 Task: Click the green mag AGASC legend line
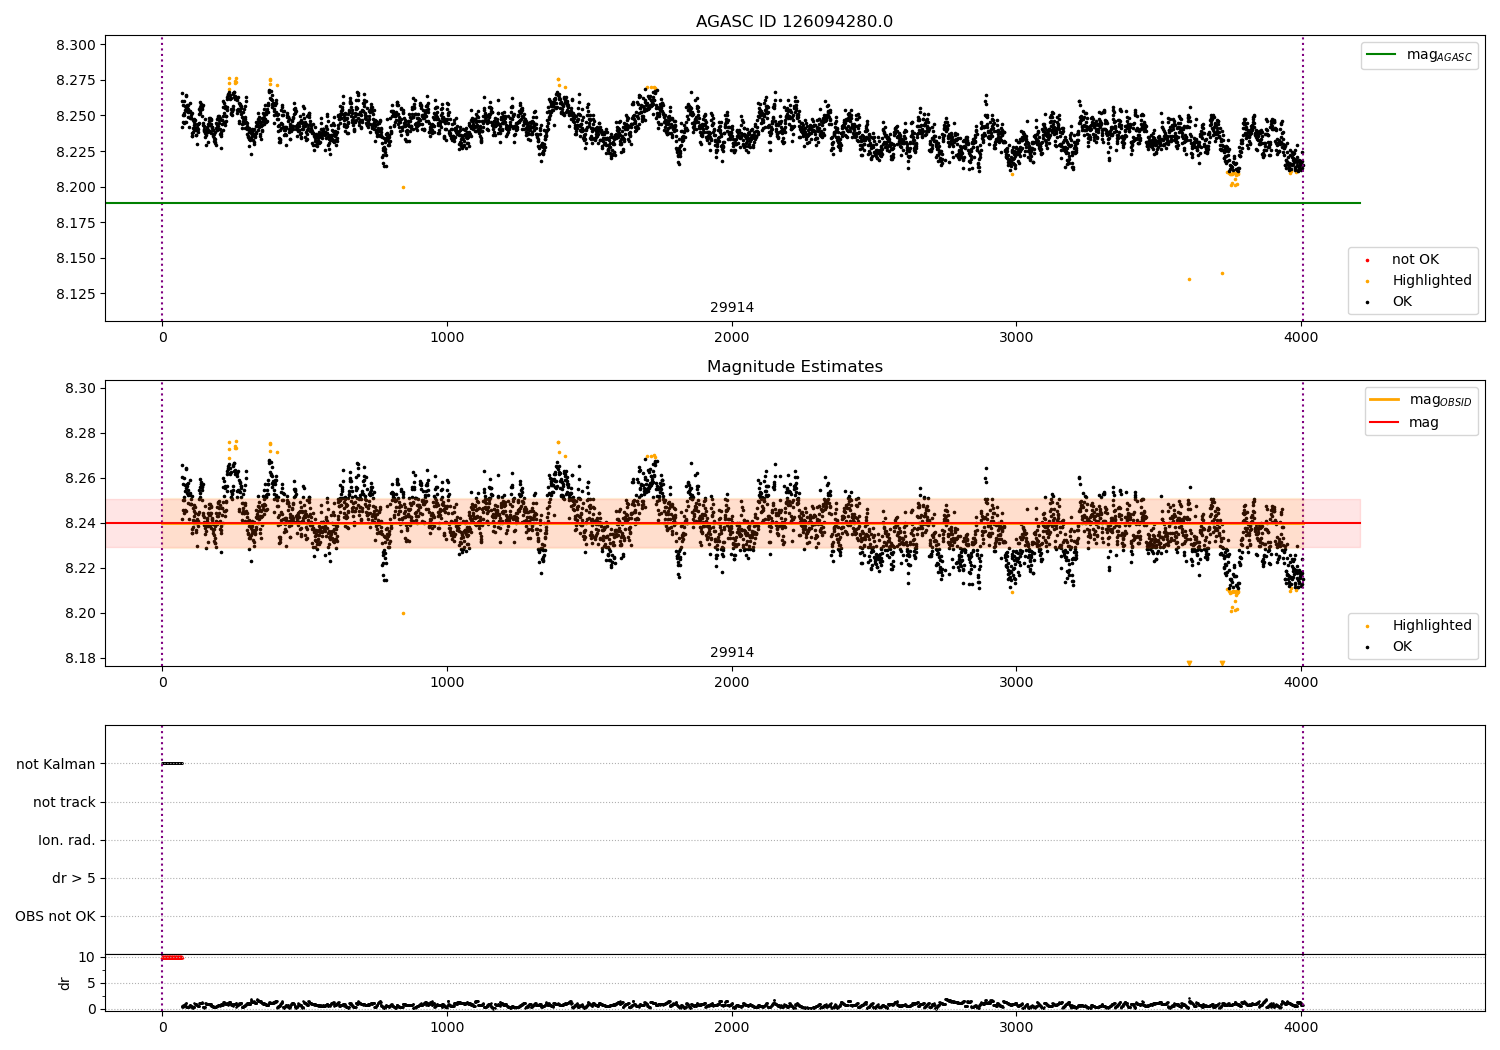(1383, 55)
